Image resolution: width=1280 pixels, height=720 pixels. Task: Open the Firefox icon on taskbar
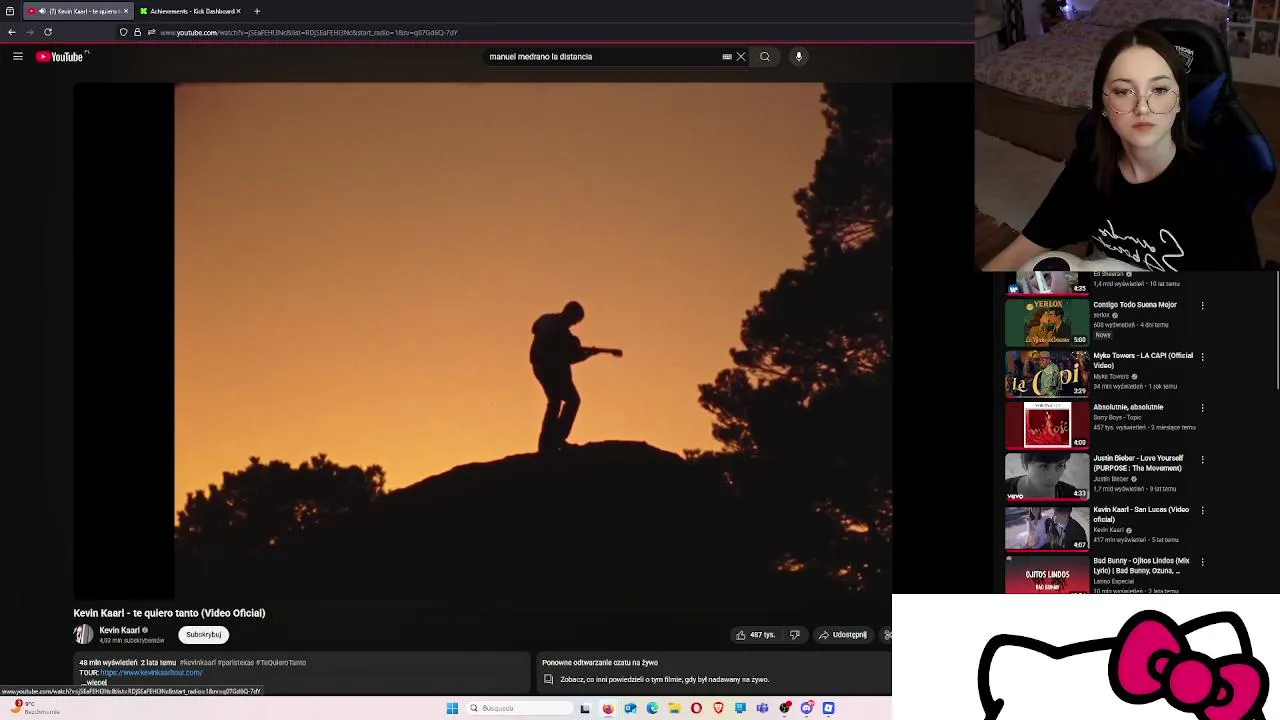click(608, 708)
